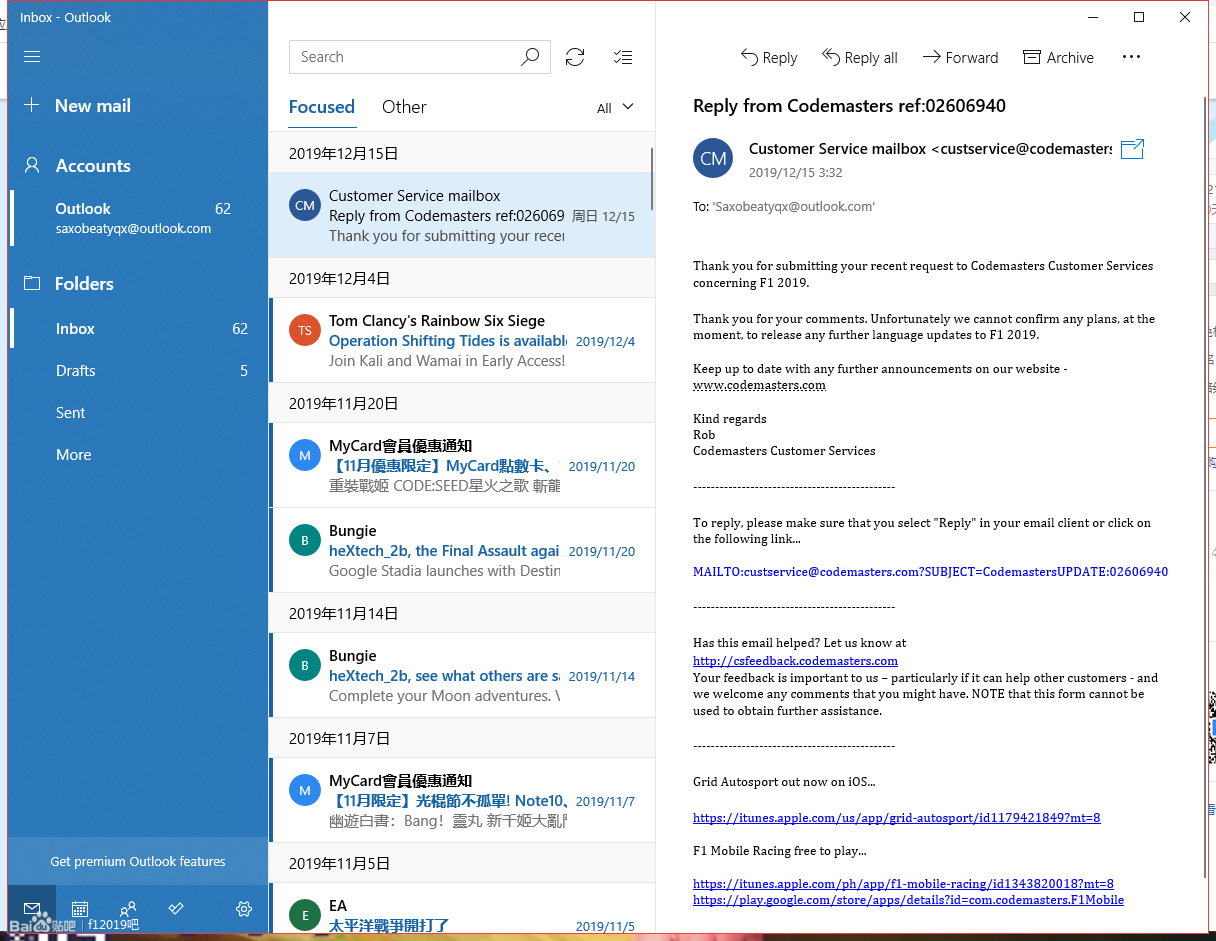
Task: Open the Drafts folder
Action: click(x=138, y=370)
